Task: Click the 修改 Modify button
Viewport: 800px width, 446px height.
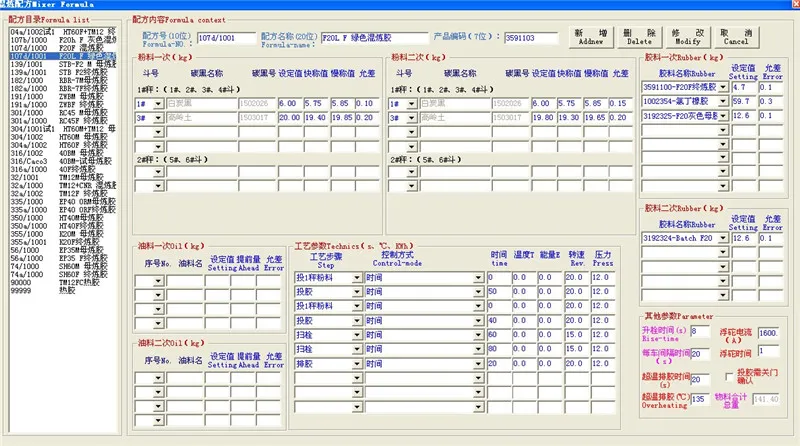Action: (687, 37)
